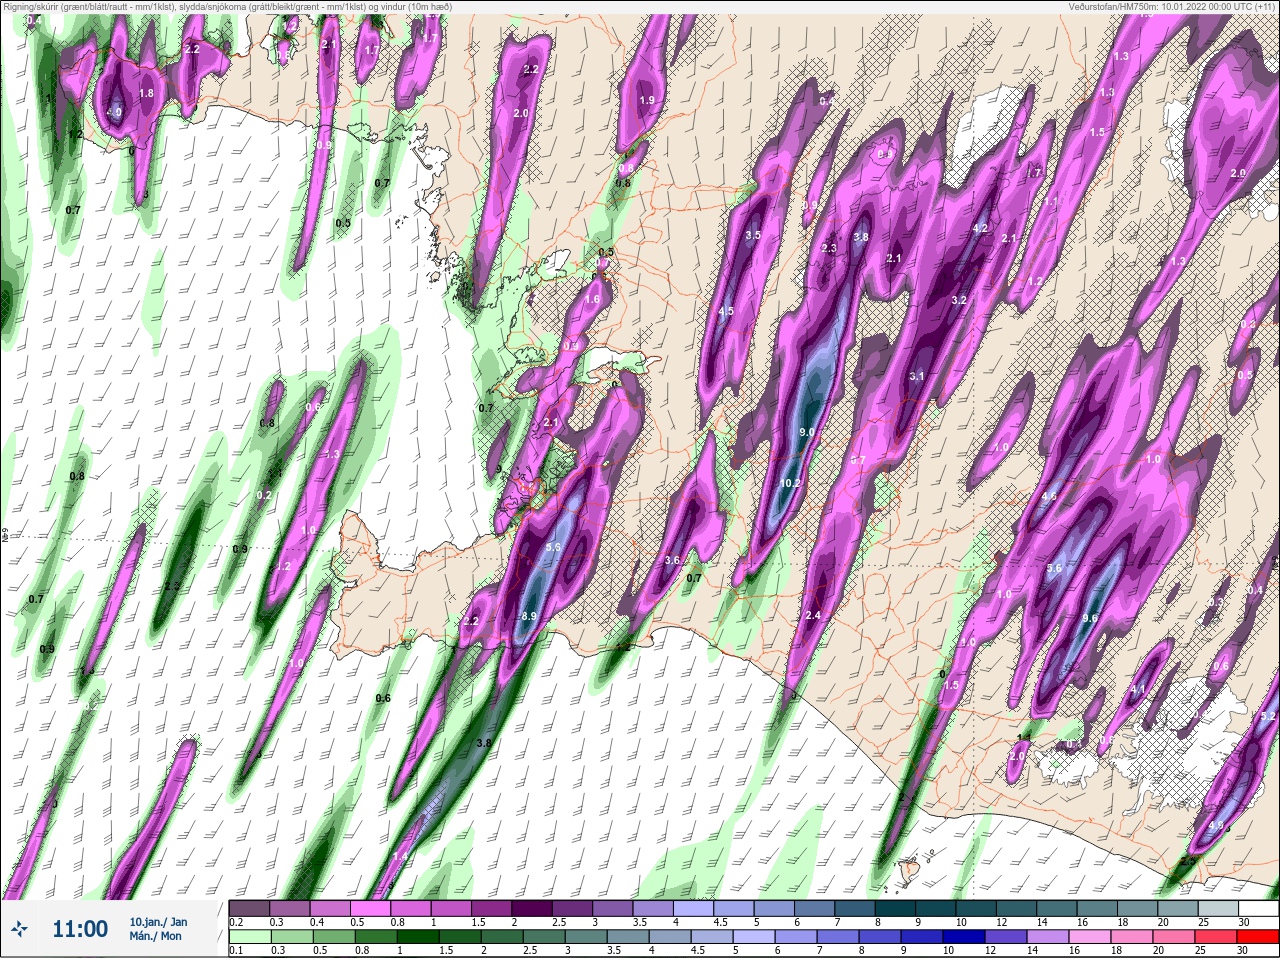Click the 5.2 precipitation value on the map
1280x958 pixels.
tap(1269, 716)
